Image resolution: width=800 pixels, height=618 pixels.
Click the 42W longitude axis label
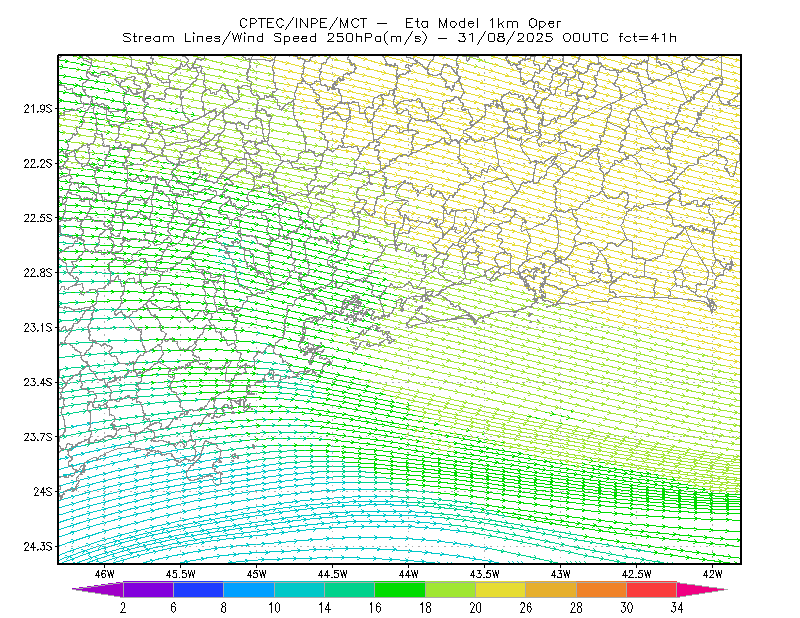click(712, 574)
